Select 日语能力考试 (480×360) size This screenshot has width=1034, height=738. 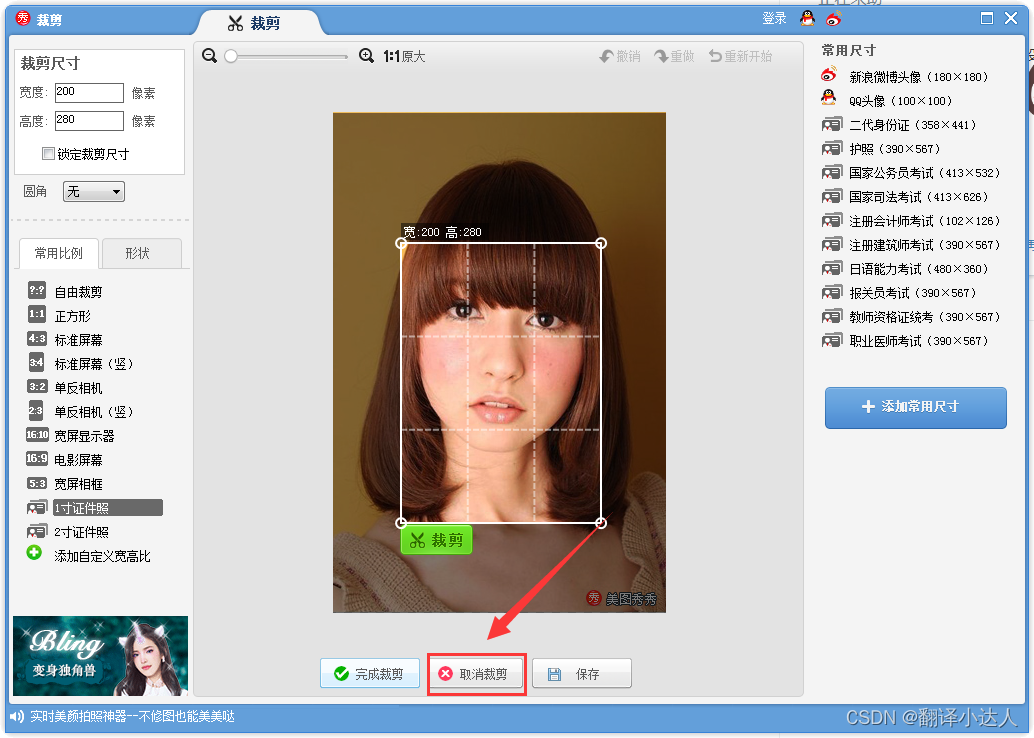pyautogui.click(x=905, y=268)
